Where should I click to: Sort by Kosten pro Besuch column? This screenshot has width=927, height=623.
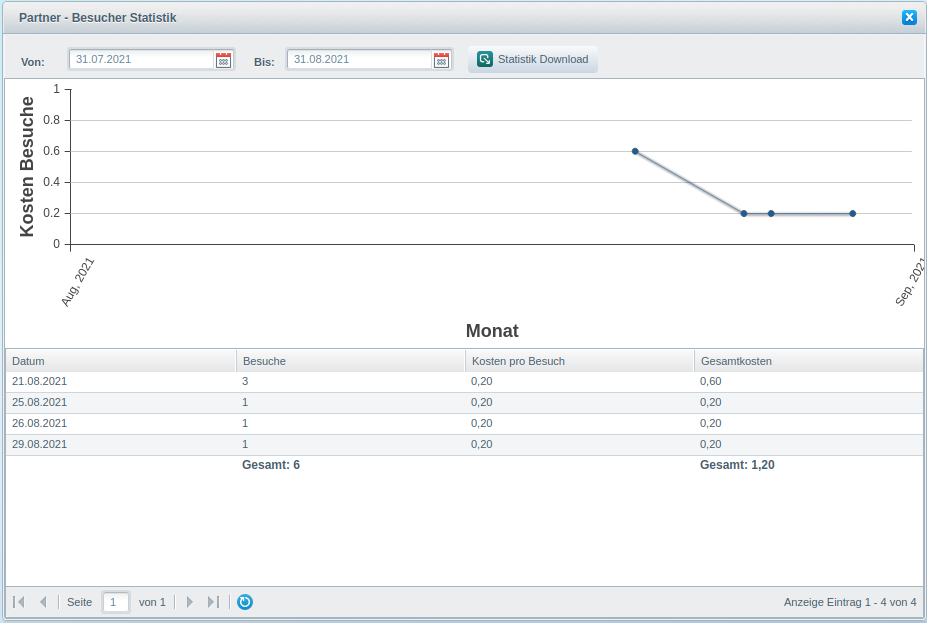coord(579,361)
